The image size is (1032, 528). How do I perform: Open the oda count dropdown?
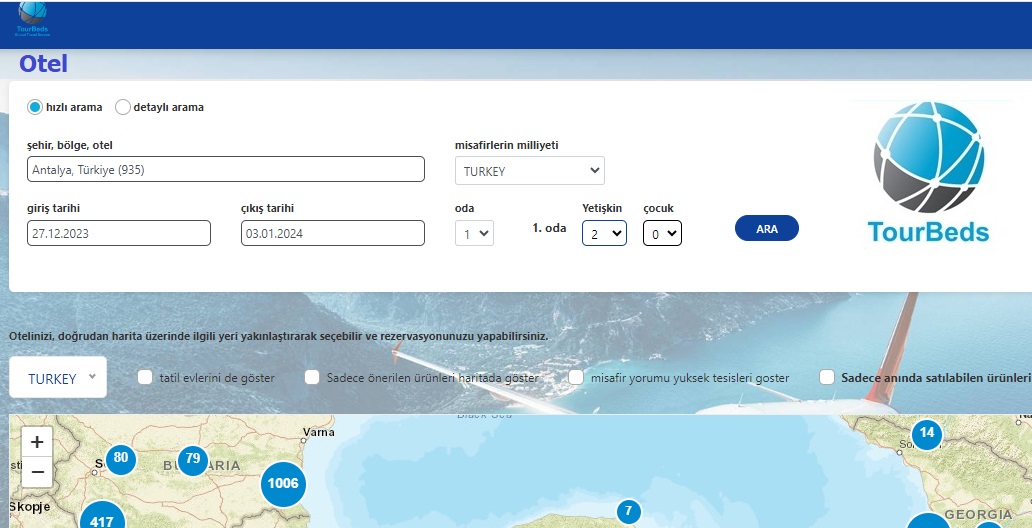click(475, 233)
